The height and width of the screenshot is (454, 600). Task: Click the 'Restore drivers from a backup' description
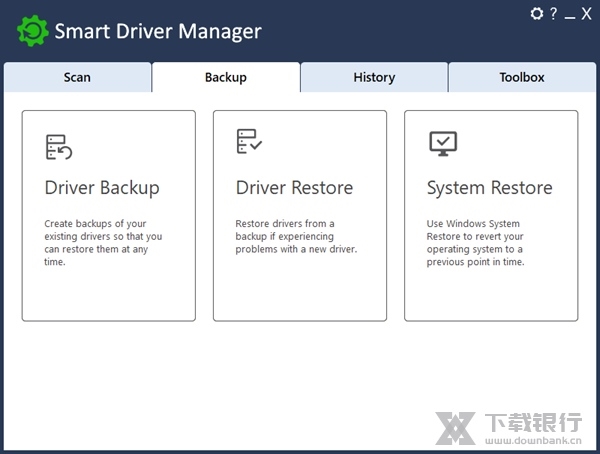point(296,236)
